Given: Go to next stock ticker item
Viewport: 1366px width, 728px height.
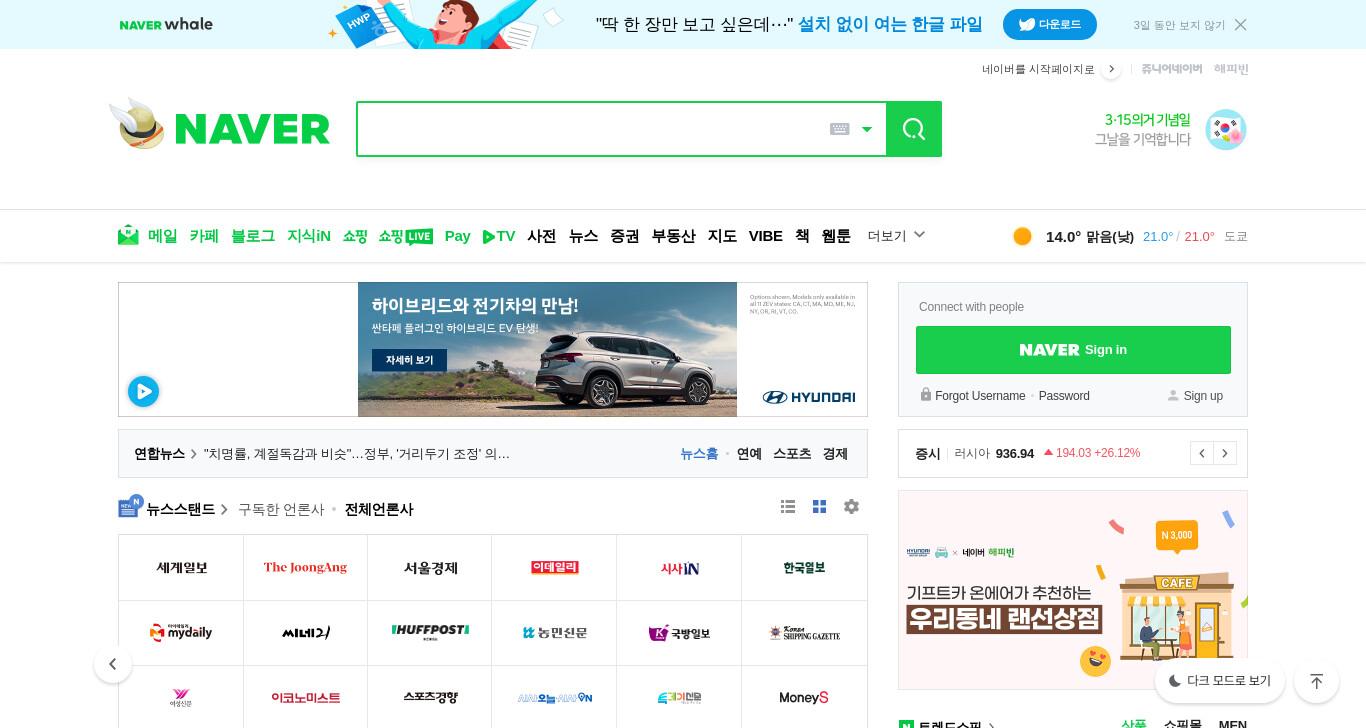Looking at the screenshot, I should click(x=1225, y=453).
